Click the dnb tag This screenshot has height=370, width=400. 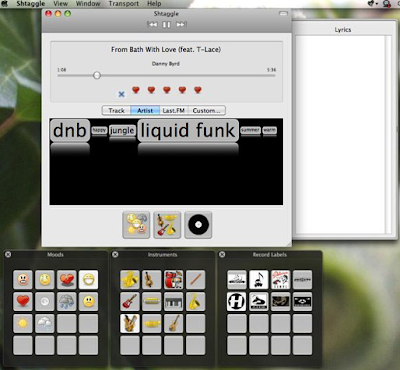[x=70, y=130]
